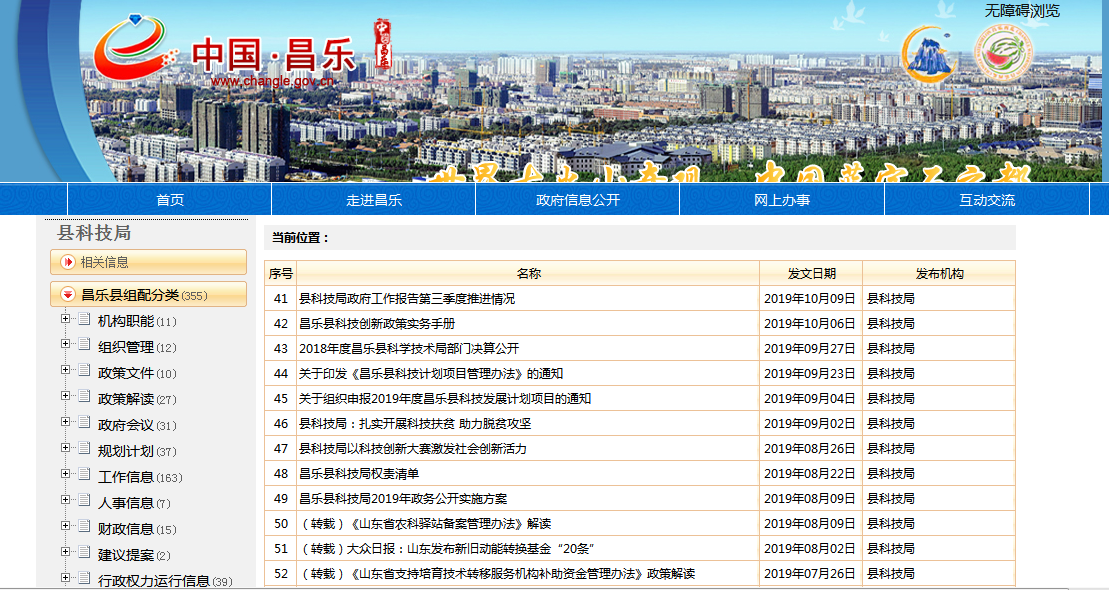Click the document icon next to 财政信息
The width and height of the screenshot is (1109, 590).
[84, 527]
